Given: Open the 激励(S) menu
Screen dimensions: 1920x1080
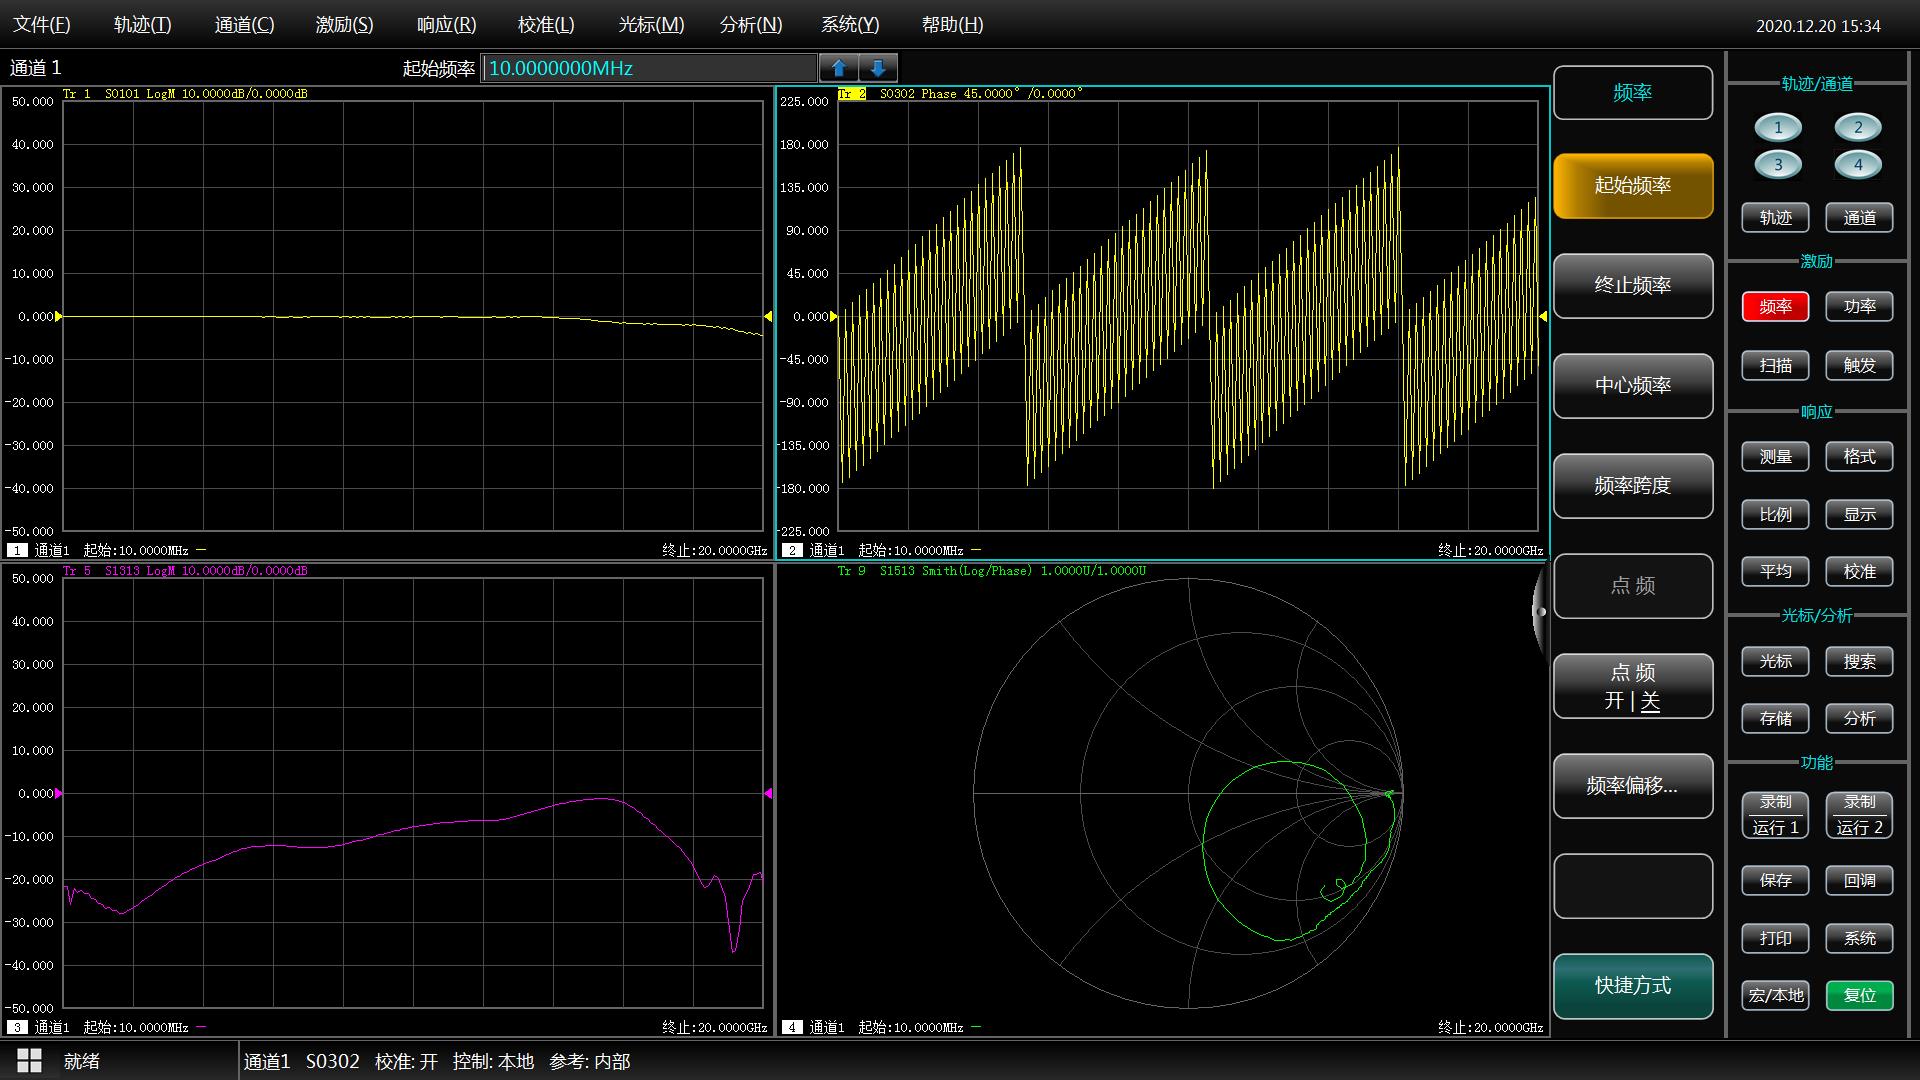Looking at the screenshot, I should (x=344, y=25).
